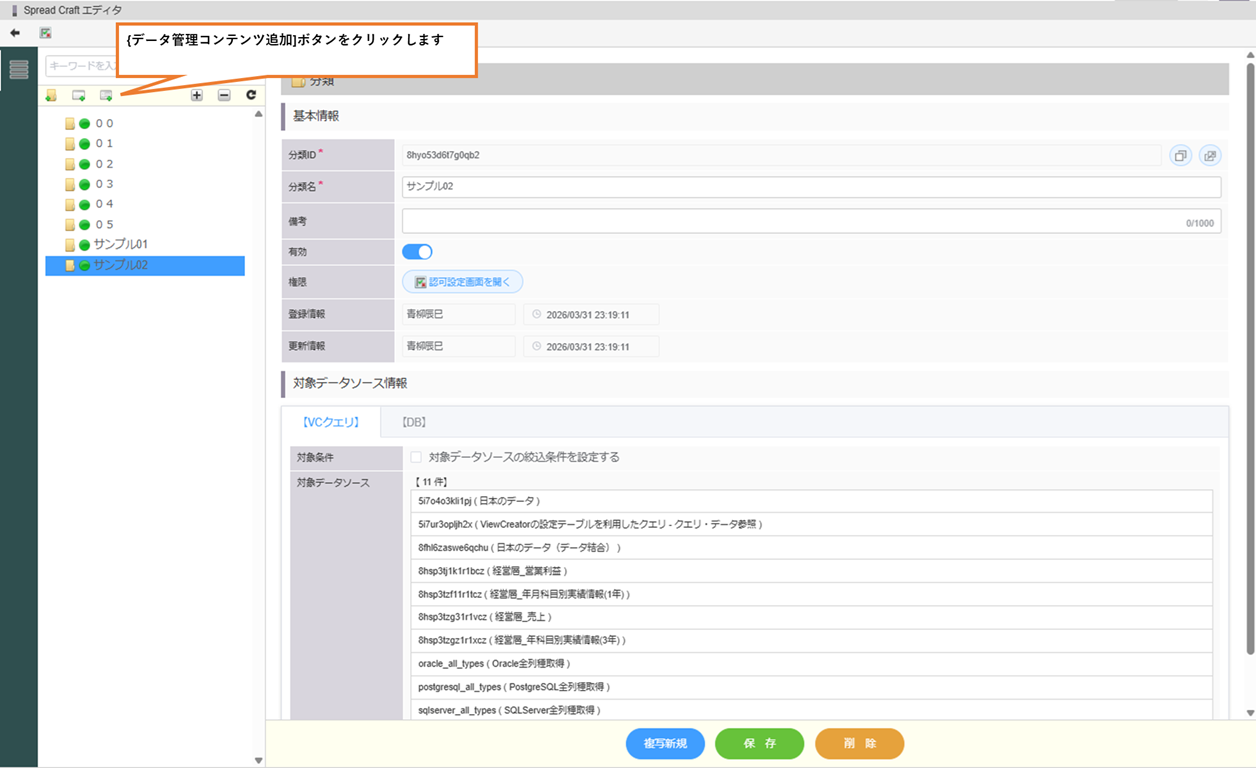This screenshot has width=1256, height=768.
Task: Refresh the category tree
Action: pyautogui.click(x=251, y=96)
